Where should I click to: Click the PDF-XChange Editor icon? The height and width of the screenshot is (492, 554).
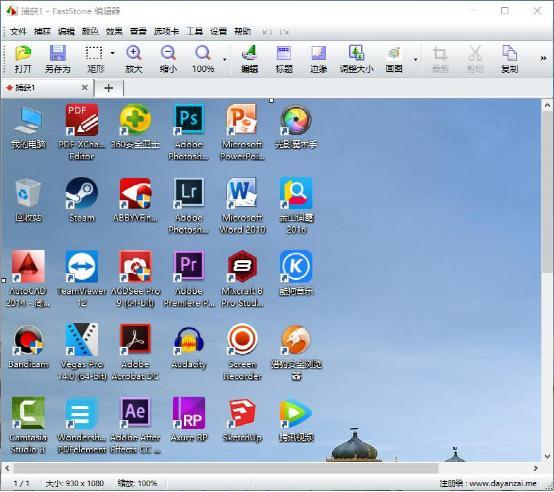[82, 119]
